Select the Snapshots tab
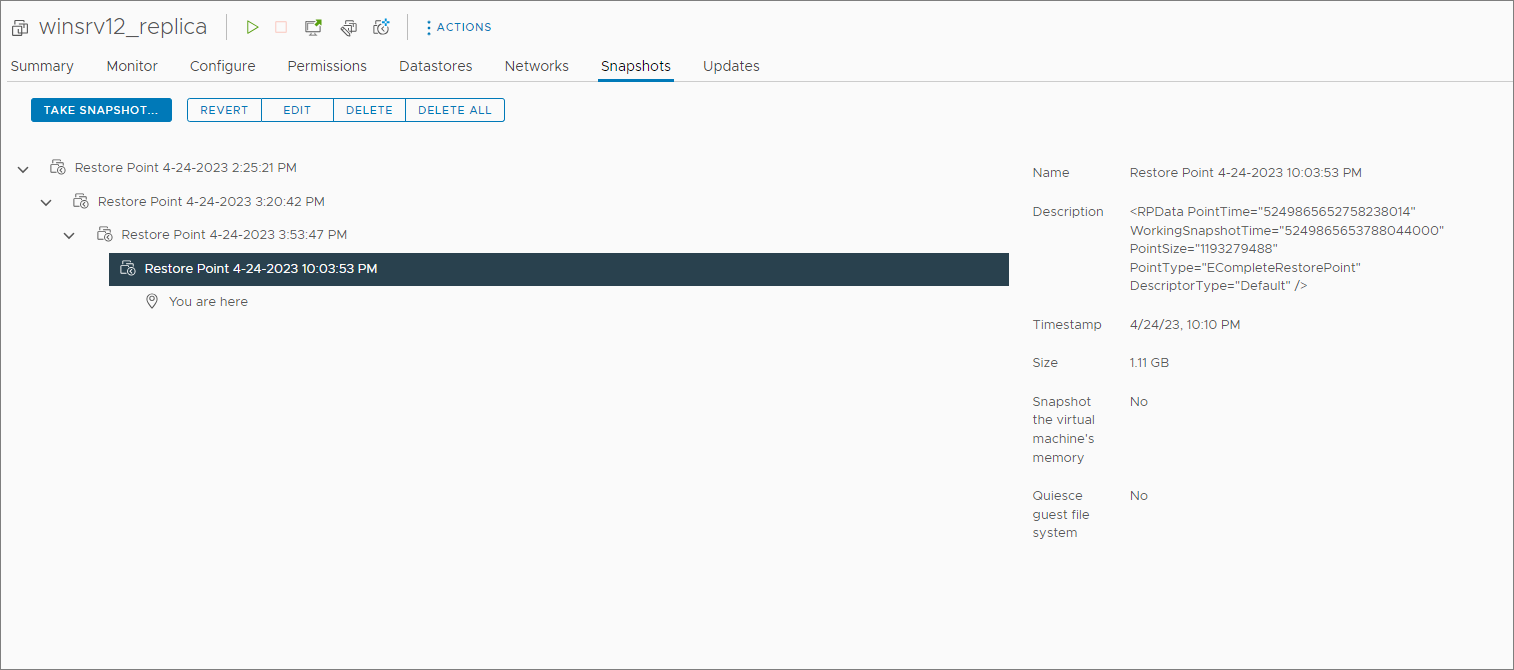This screenshot has height=670, width=1514. click(636, 66)
